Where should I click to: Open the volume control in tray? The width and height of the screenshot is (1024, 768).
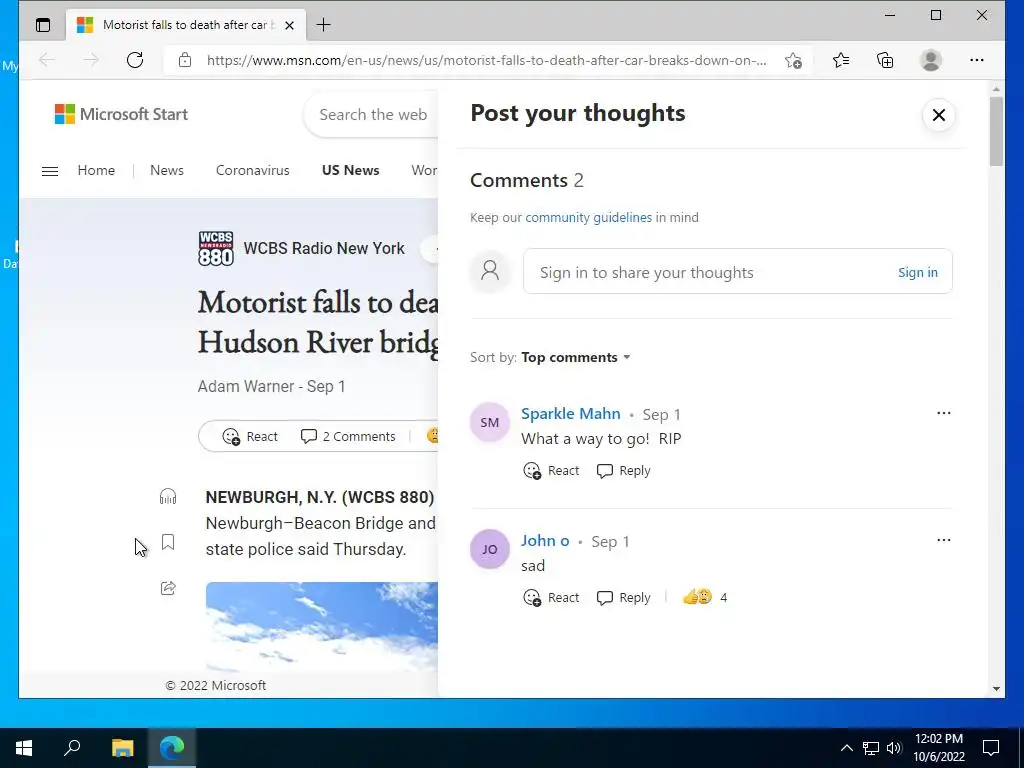[x=894, y=748]
